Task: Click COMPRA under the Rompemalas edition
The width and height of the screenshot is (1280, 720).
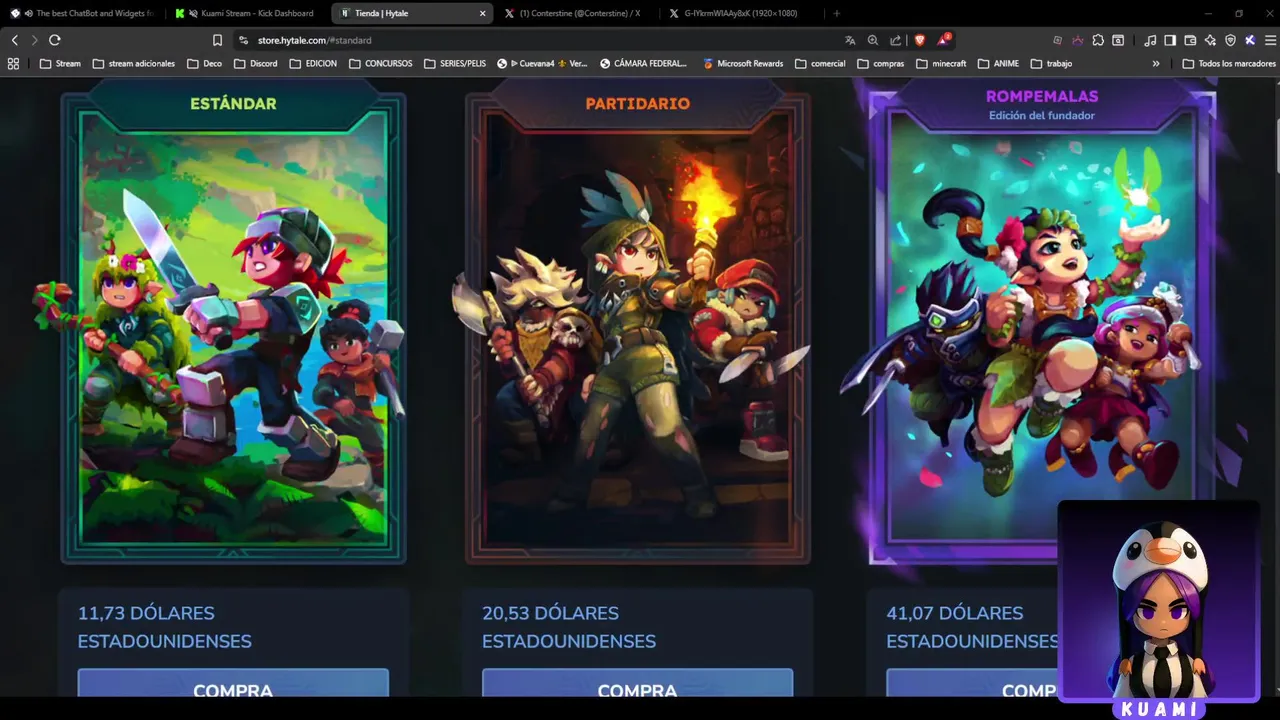Action: tap(972, 684)
